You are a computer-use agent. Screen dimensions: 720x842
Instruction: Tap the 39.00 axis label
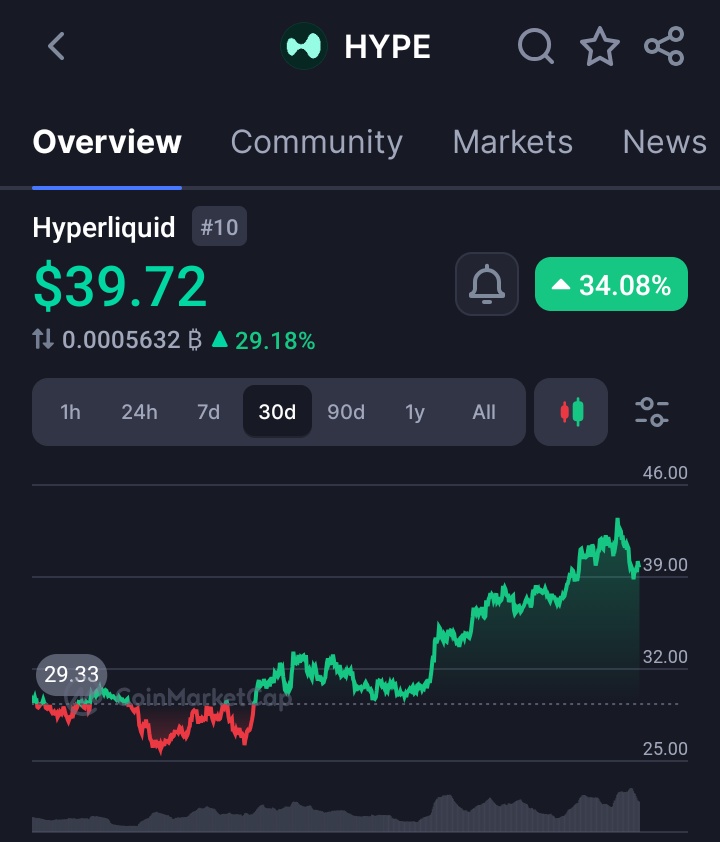(x=665, y=565)
